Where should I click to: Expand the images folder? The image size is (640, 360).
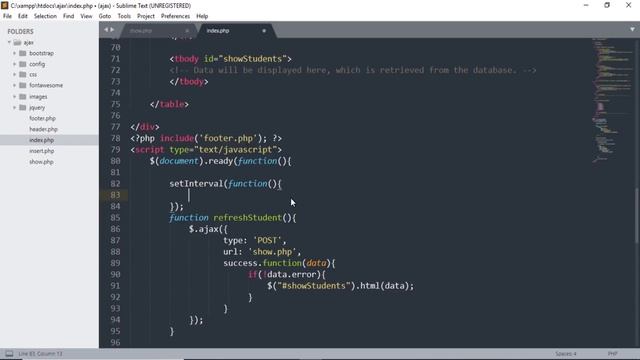click(15, 97)
